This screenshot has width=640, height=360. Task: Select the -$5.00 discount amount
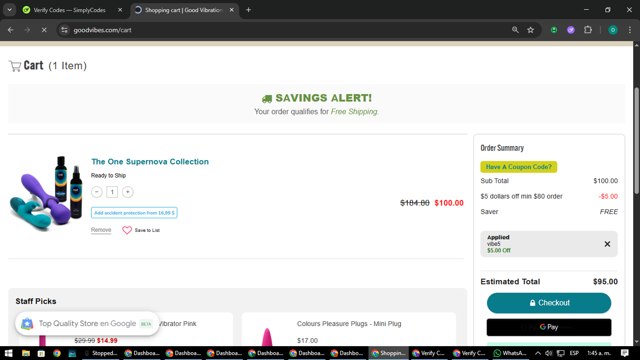click(608, 196)
